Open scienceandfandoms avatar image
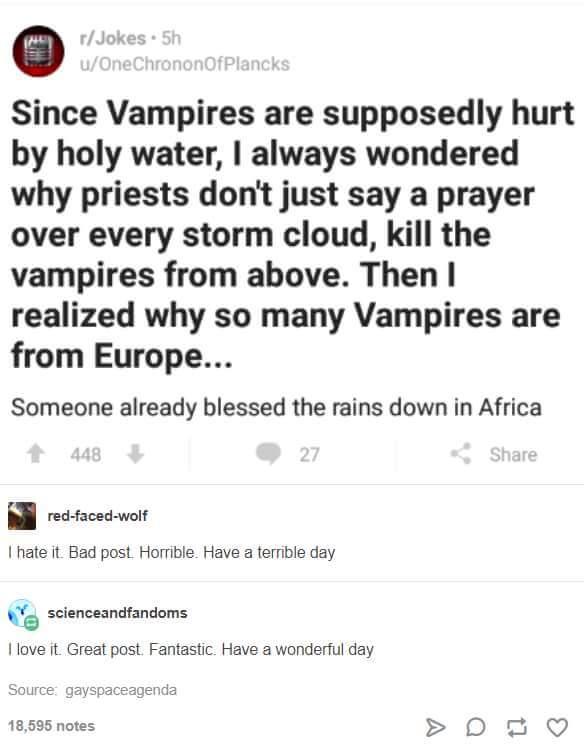Screen dimensions: 584x746 click(x=23, y=614)
